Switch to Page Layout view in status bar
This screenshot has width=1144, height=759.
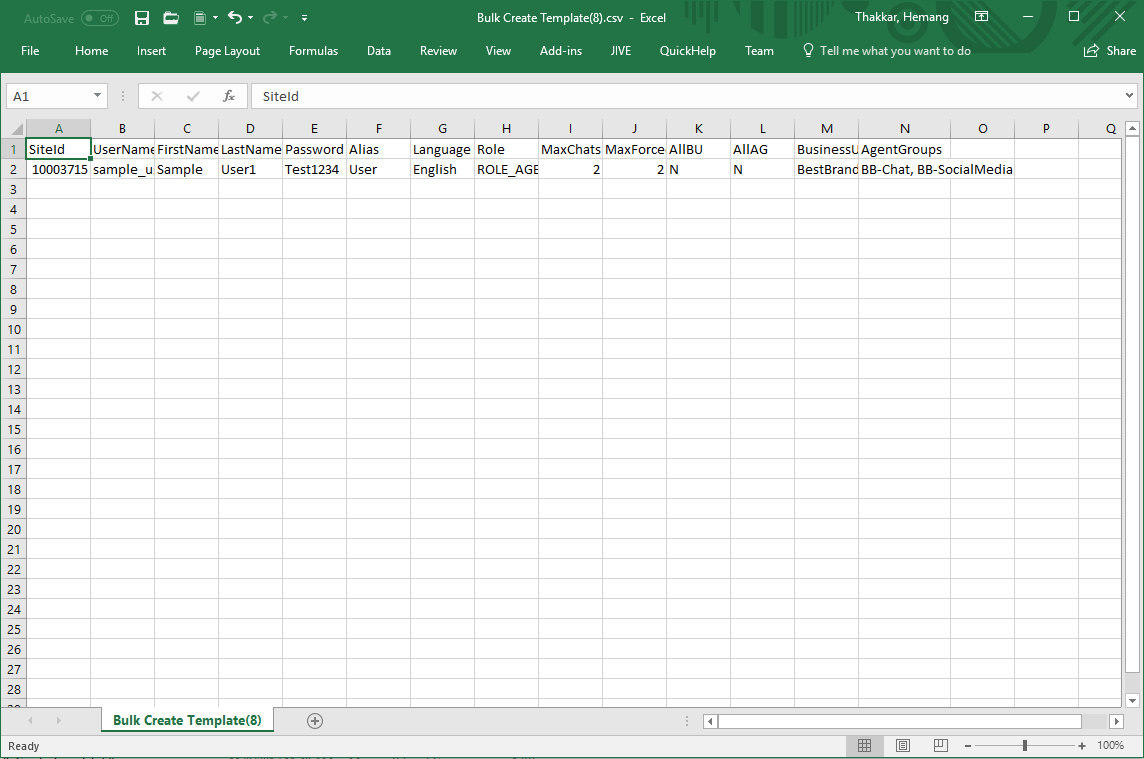pos(903,746)
